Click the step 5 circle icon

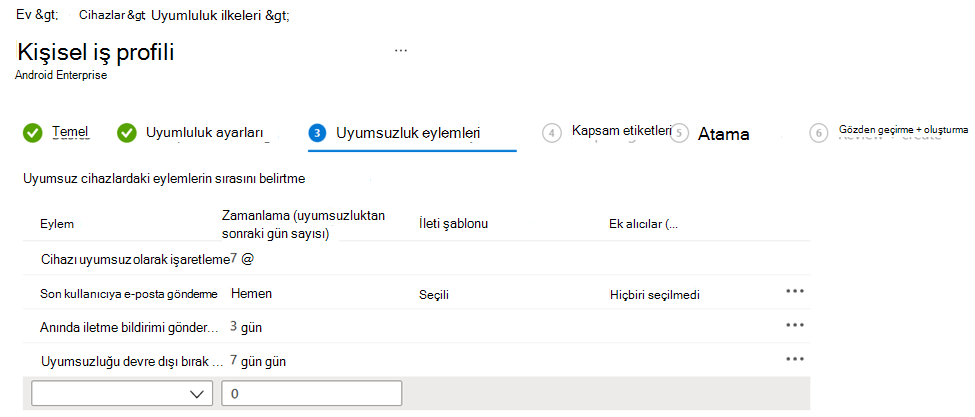[680, 134]
